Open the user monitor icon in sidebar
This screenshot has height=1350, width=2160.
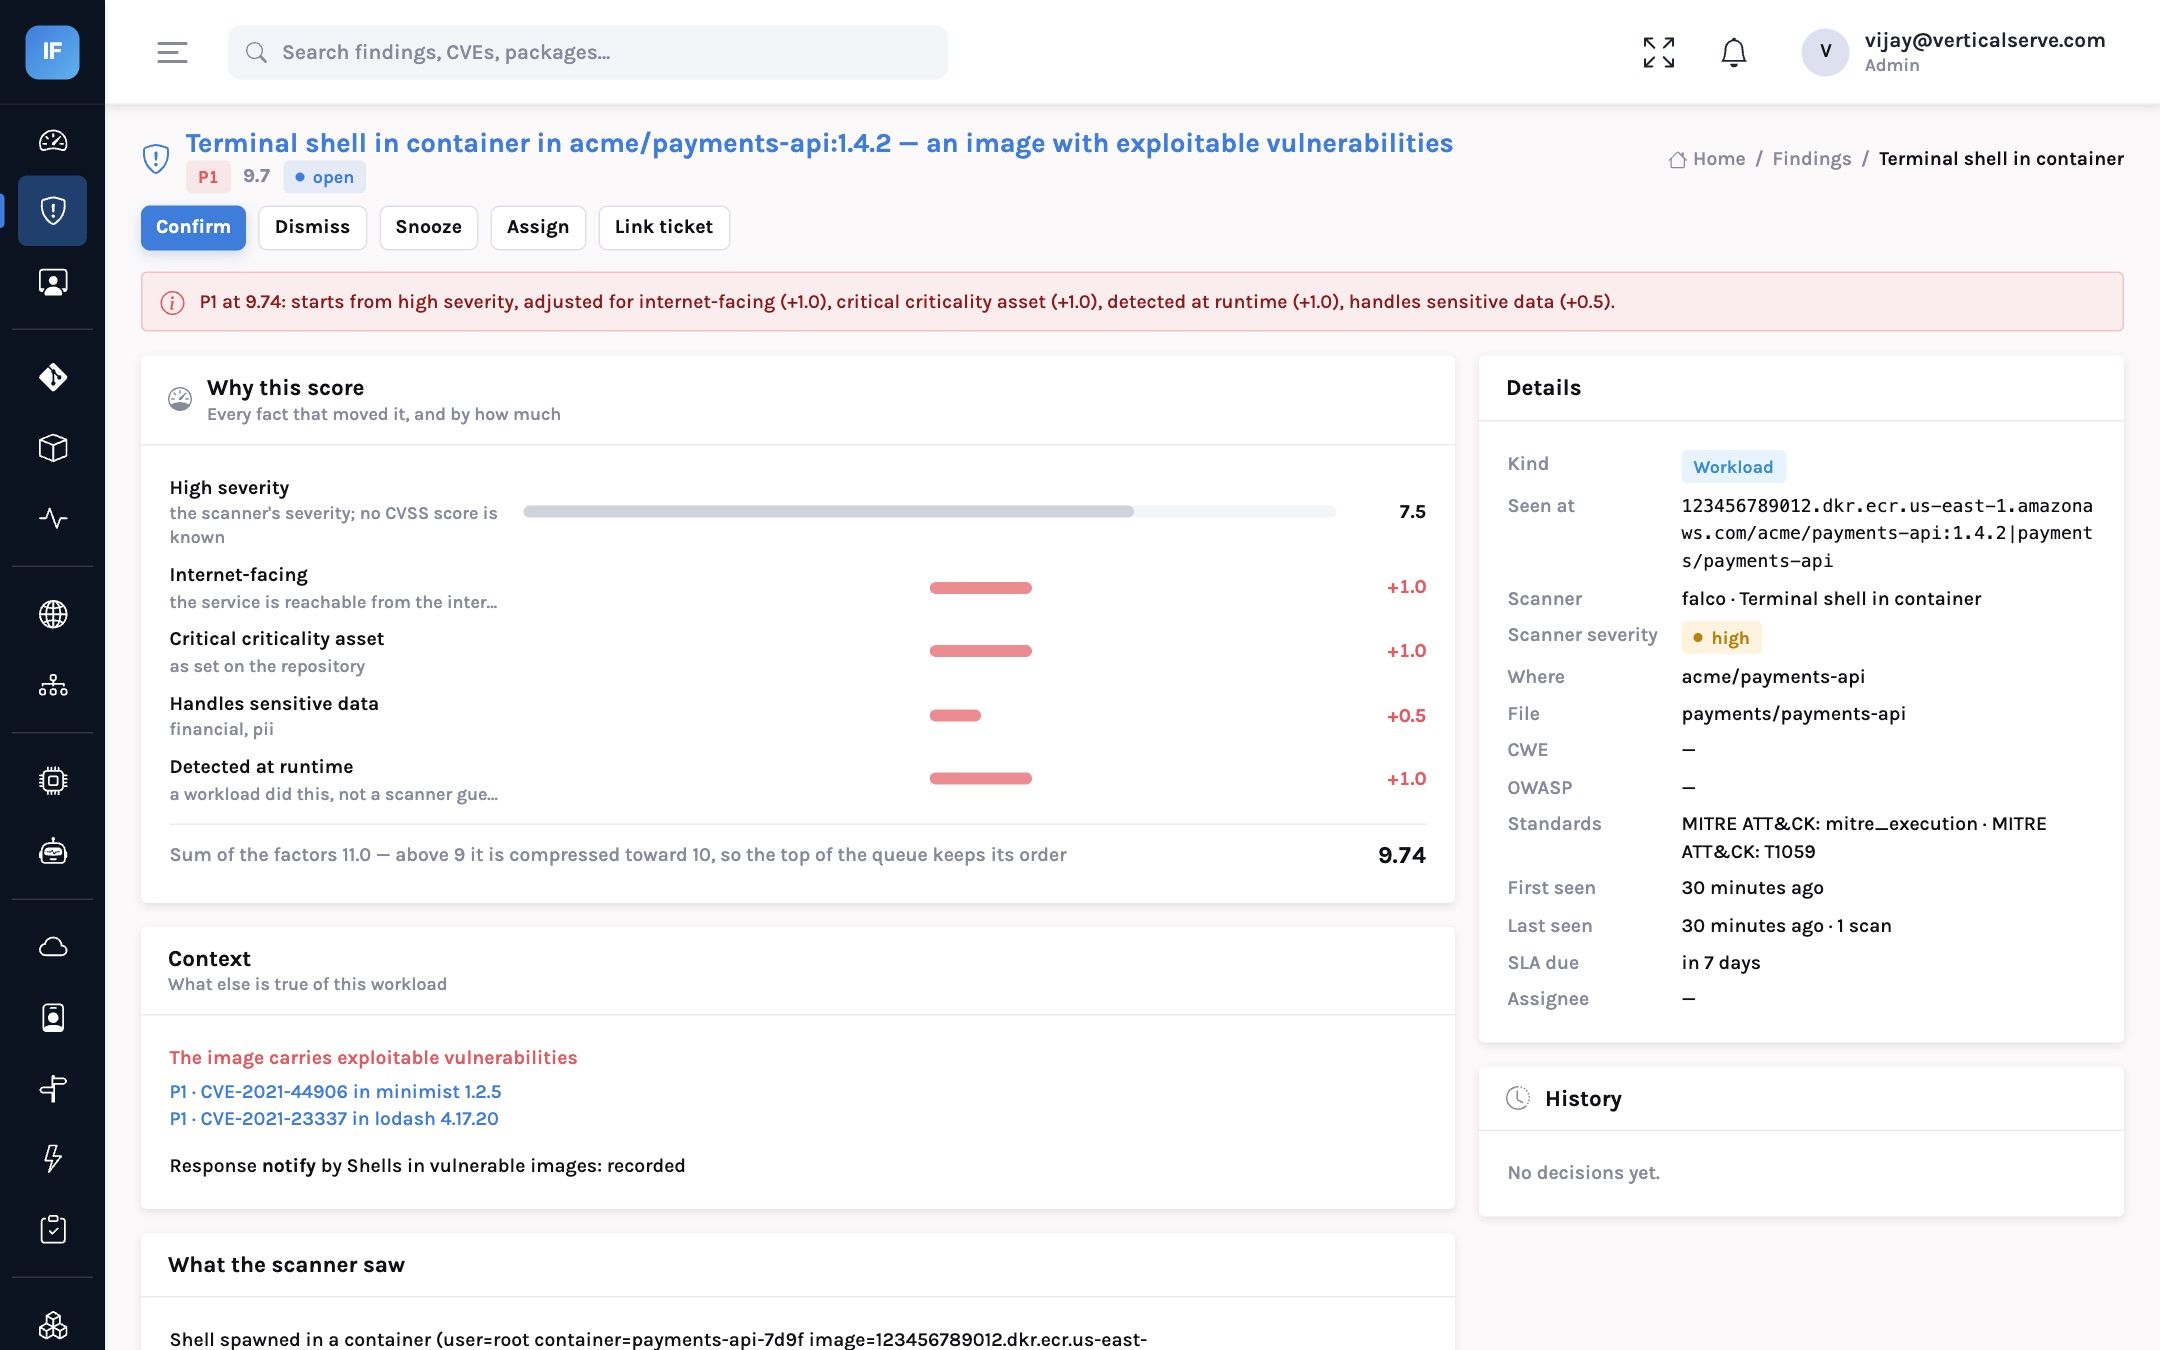pos(53,282)
